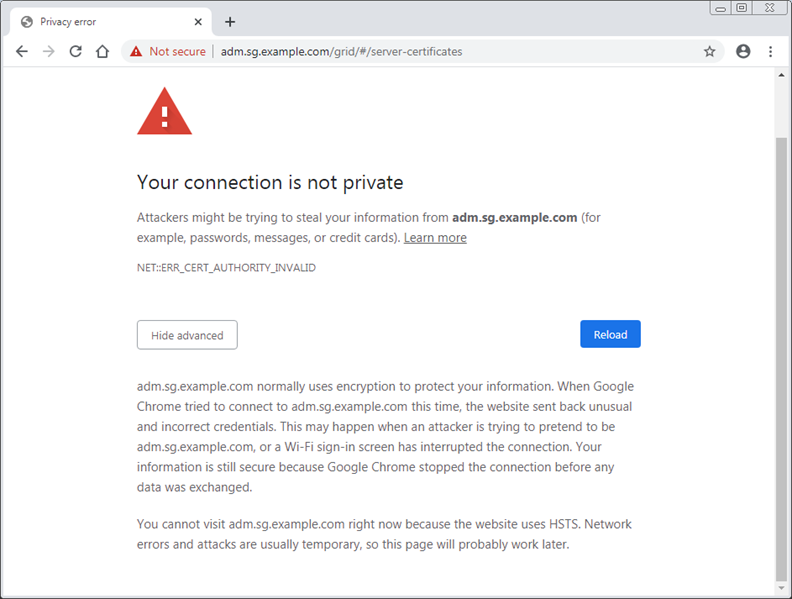
Task: Close the Privacy error tab
Action: click(x=198, y=22)
